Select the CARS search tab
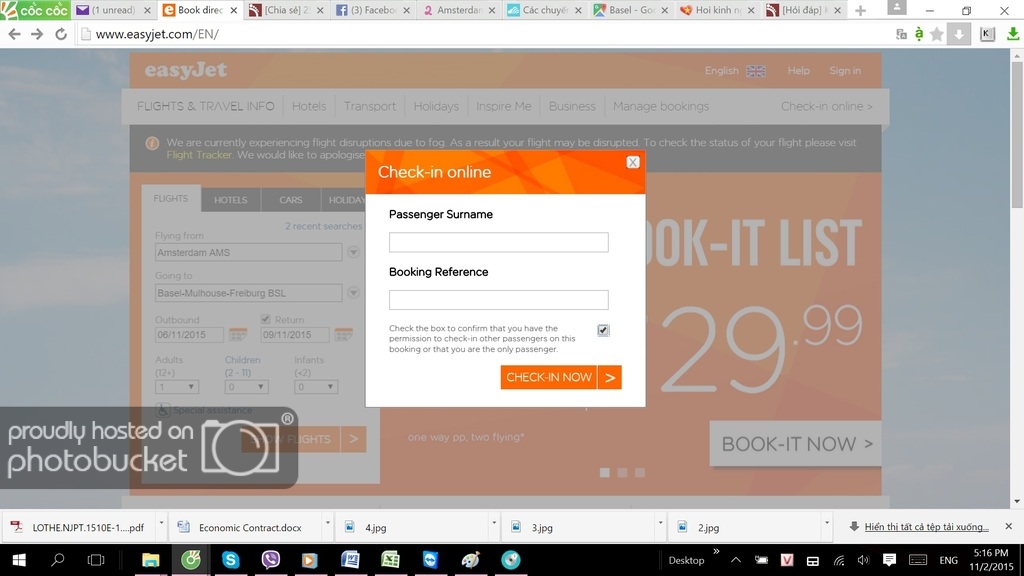1024x576 pixels. 291,200
